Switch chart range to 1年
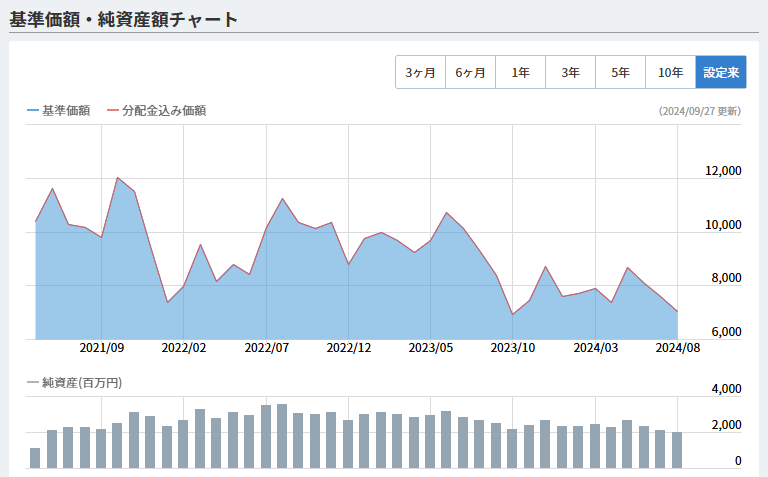This screenshot has width=768, height=477. coord(521,72)
